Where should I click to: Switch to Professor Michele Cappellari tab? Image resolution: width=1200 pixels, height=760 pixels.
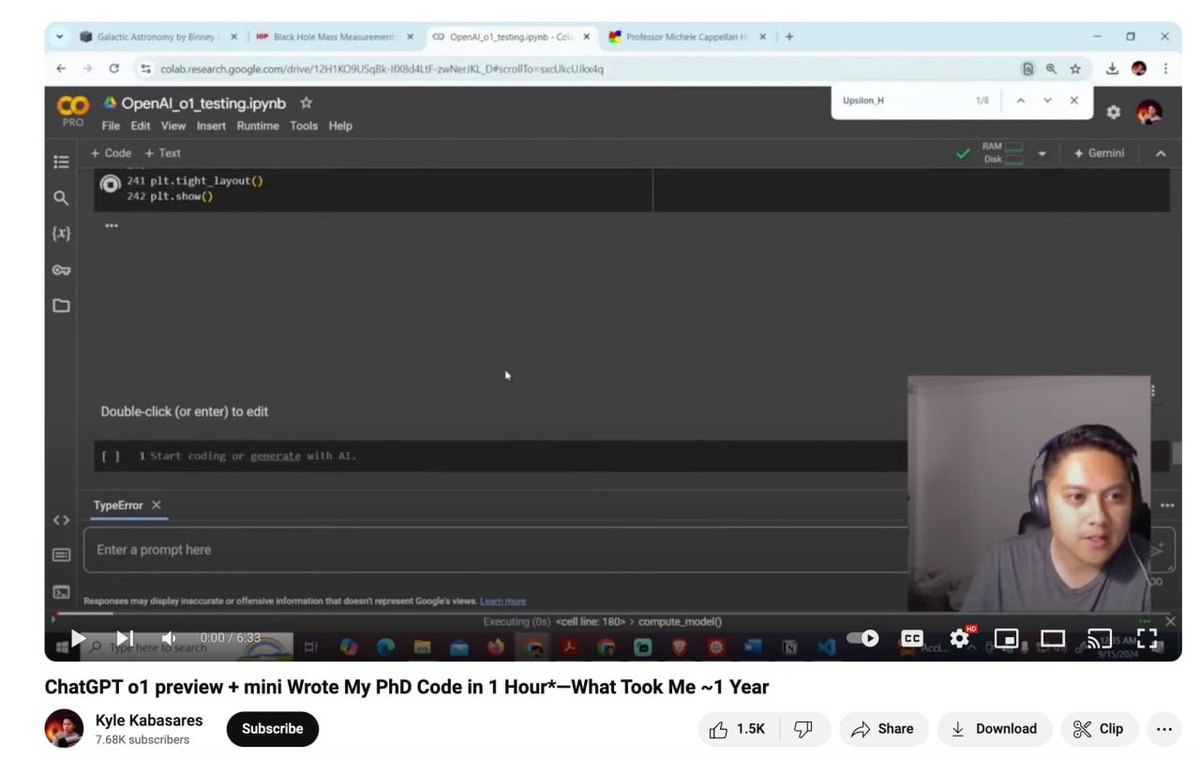point(687,37)
